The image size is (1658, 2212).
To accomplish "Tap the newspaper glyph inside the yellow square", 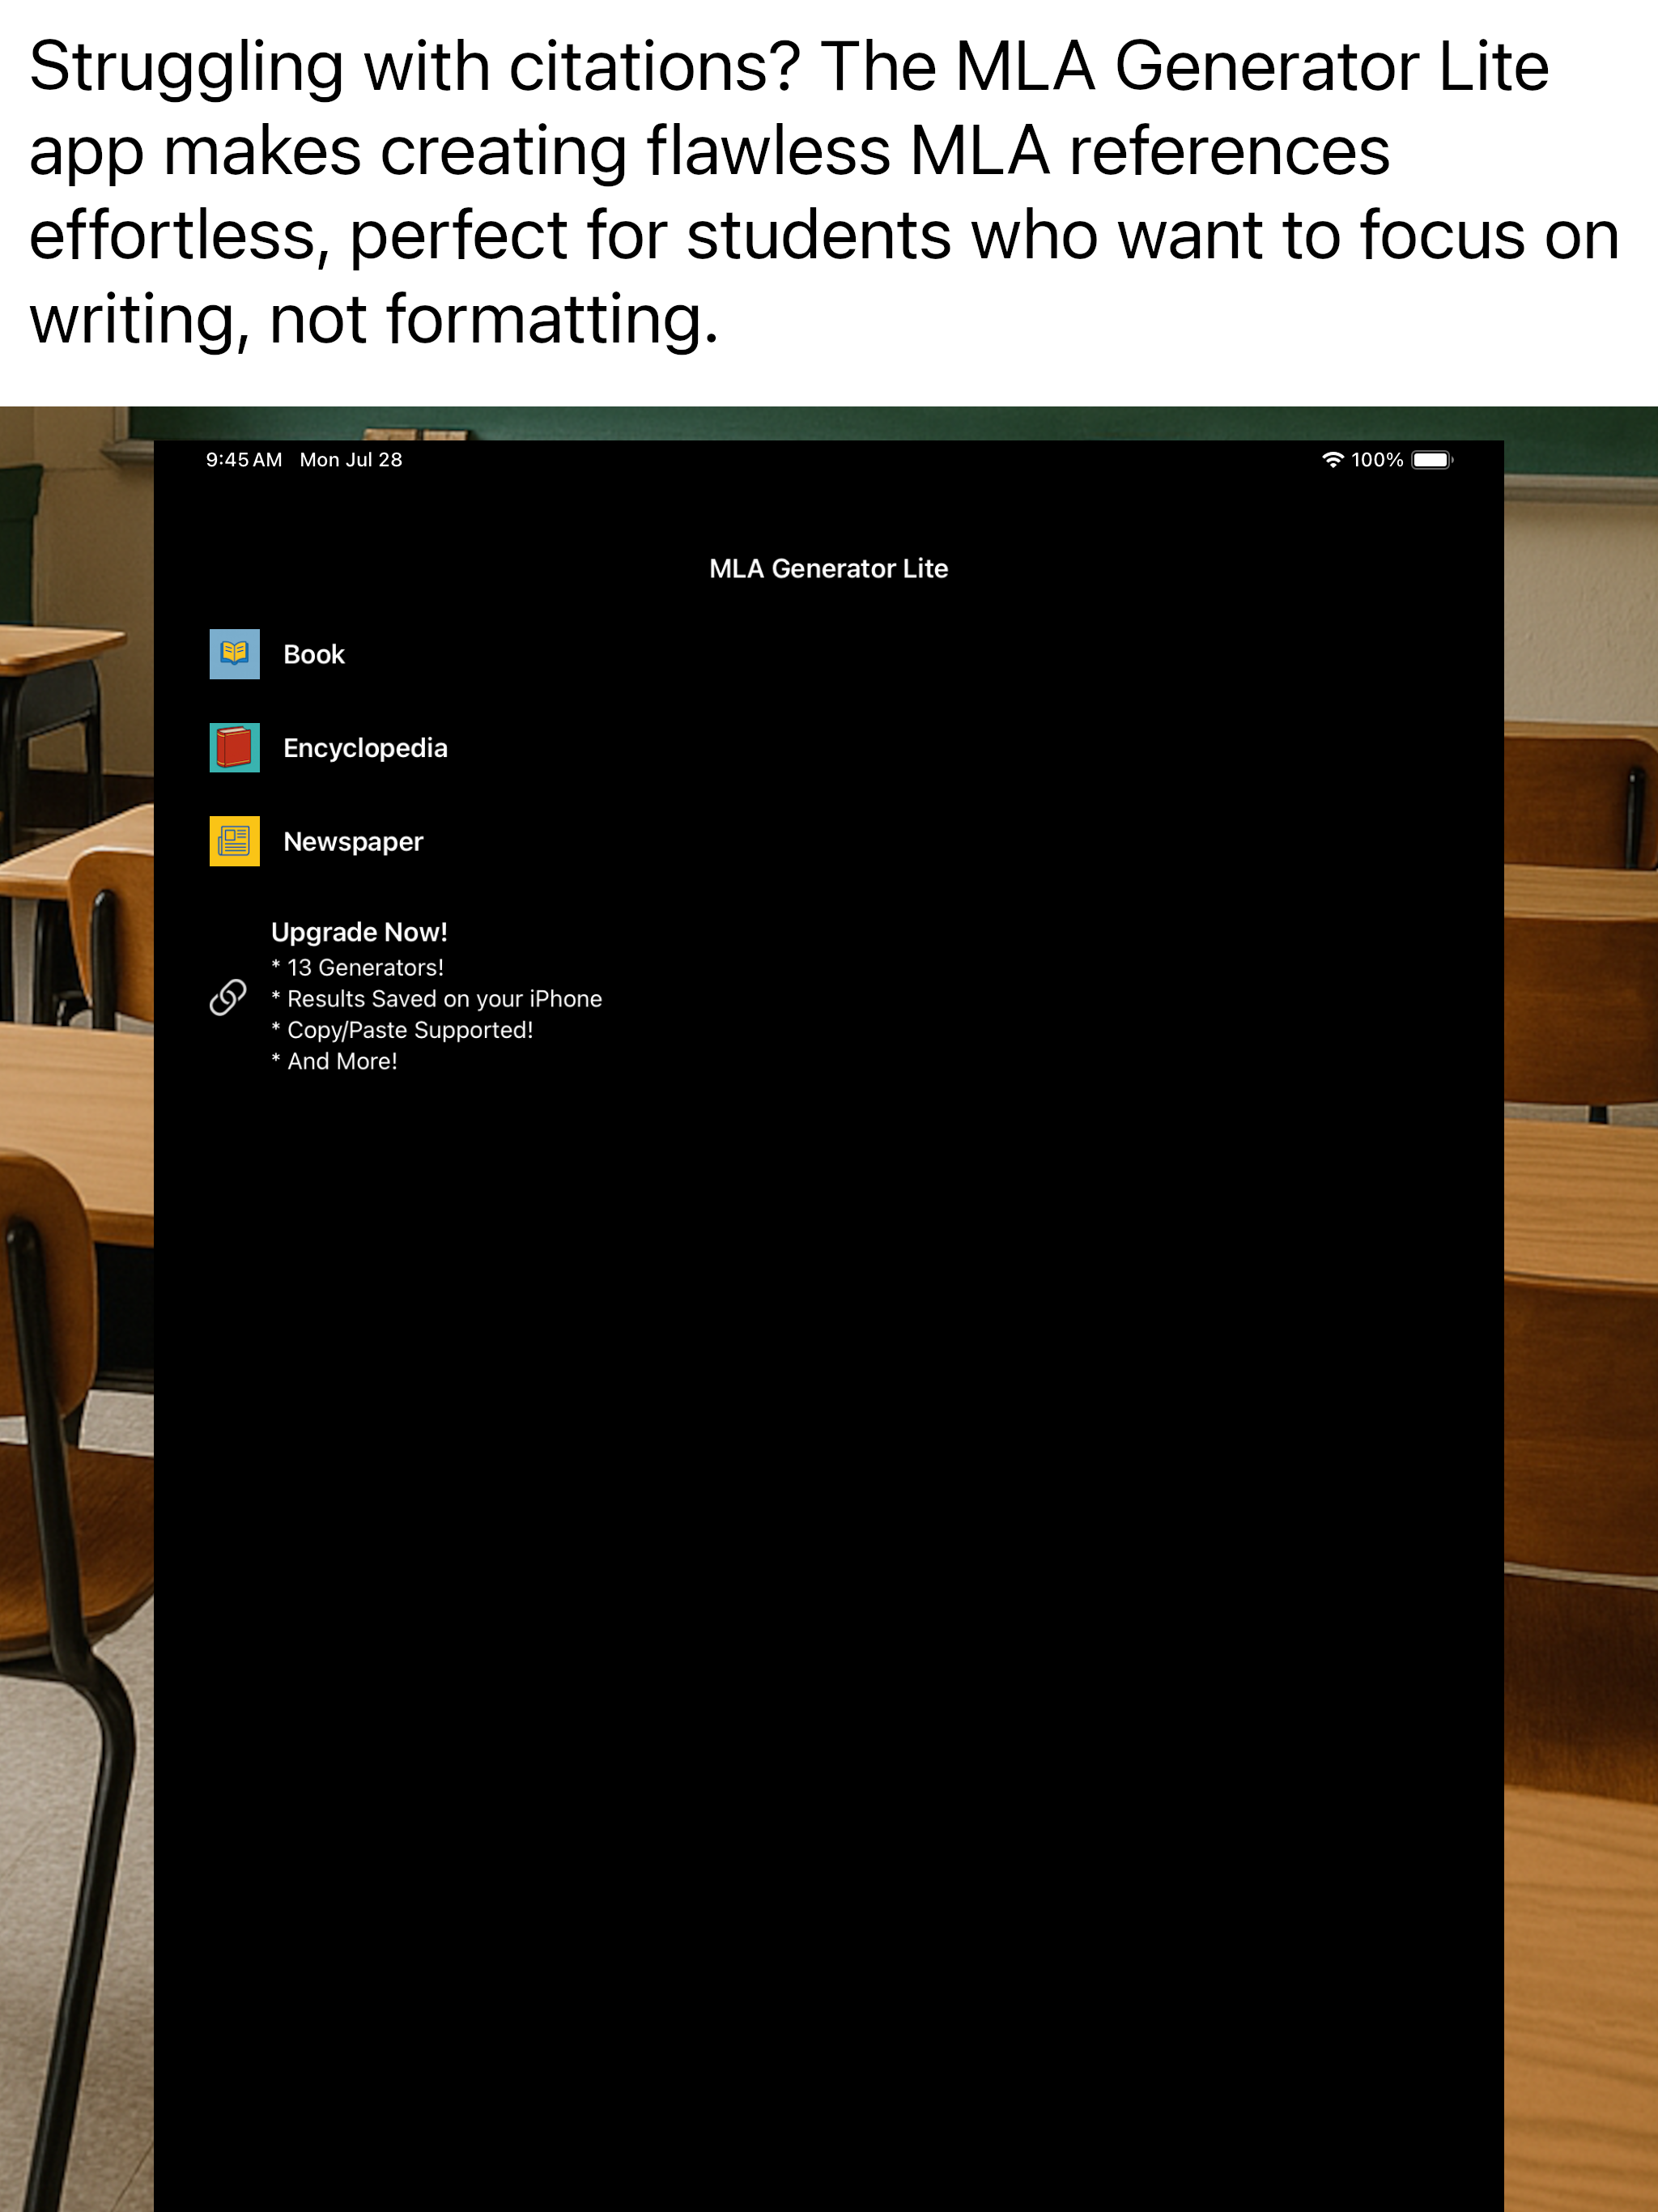I will coord(234,843).
